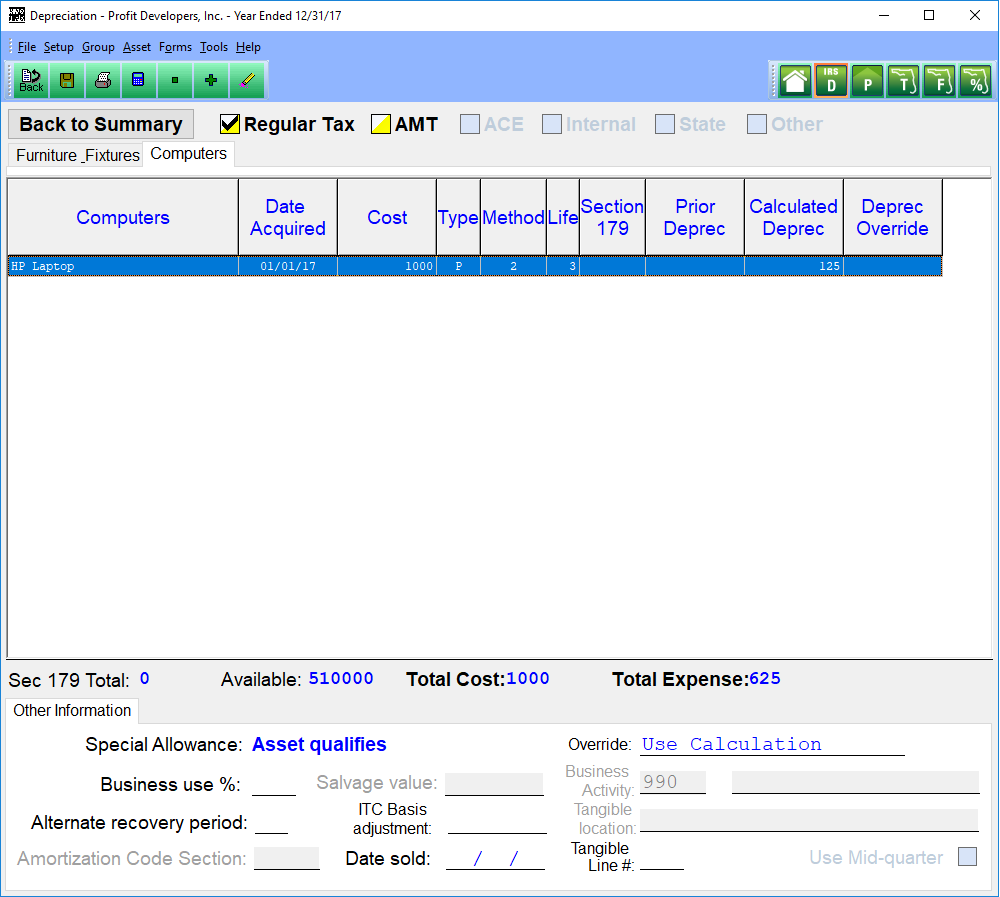The width and height of the screenshot is (1000, 897).
Task: Click the printer toolbar icon
Action: pos(103,80)
